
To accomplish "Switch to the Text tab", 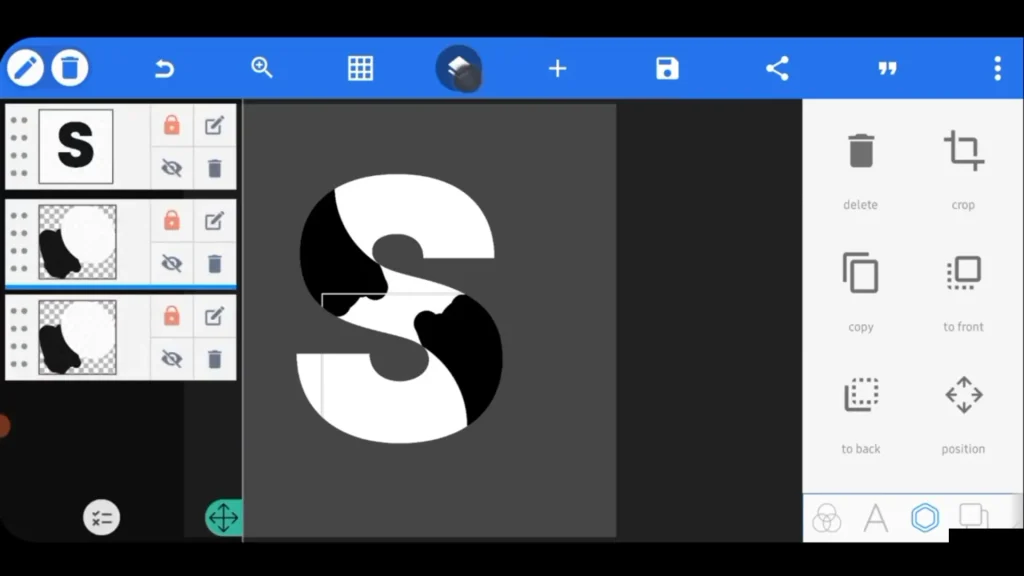I will (x=875, y=517).
